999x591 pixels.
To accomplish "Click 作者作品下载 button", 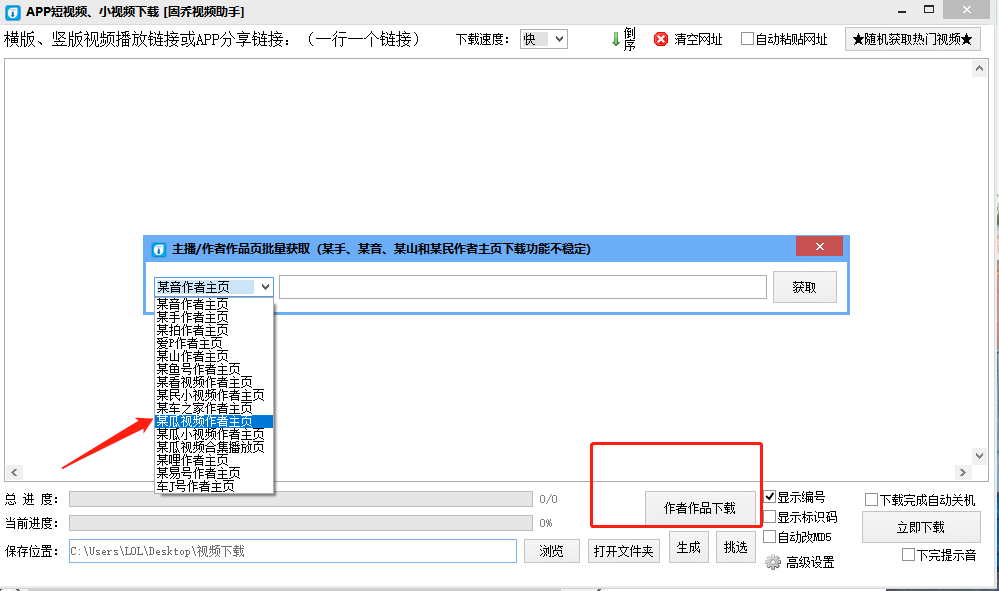I will tap(700, 508).
